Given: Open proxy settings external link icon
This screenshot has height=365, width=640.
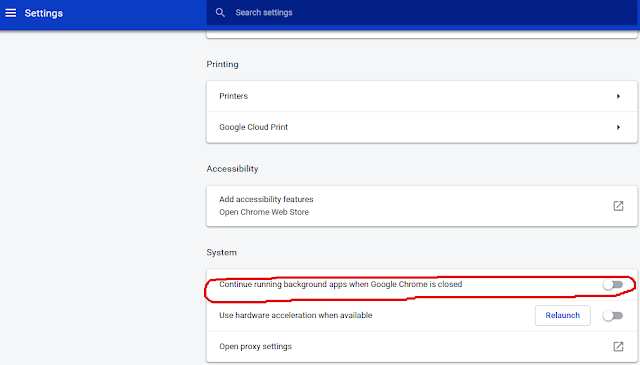Looking at the screenshot, I should [x=618, y=347].
